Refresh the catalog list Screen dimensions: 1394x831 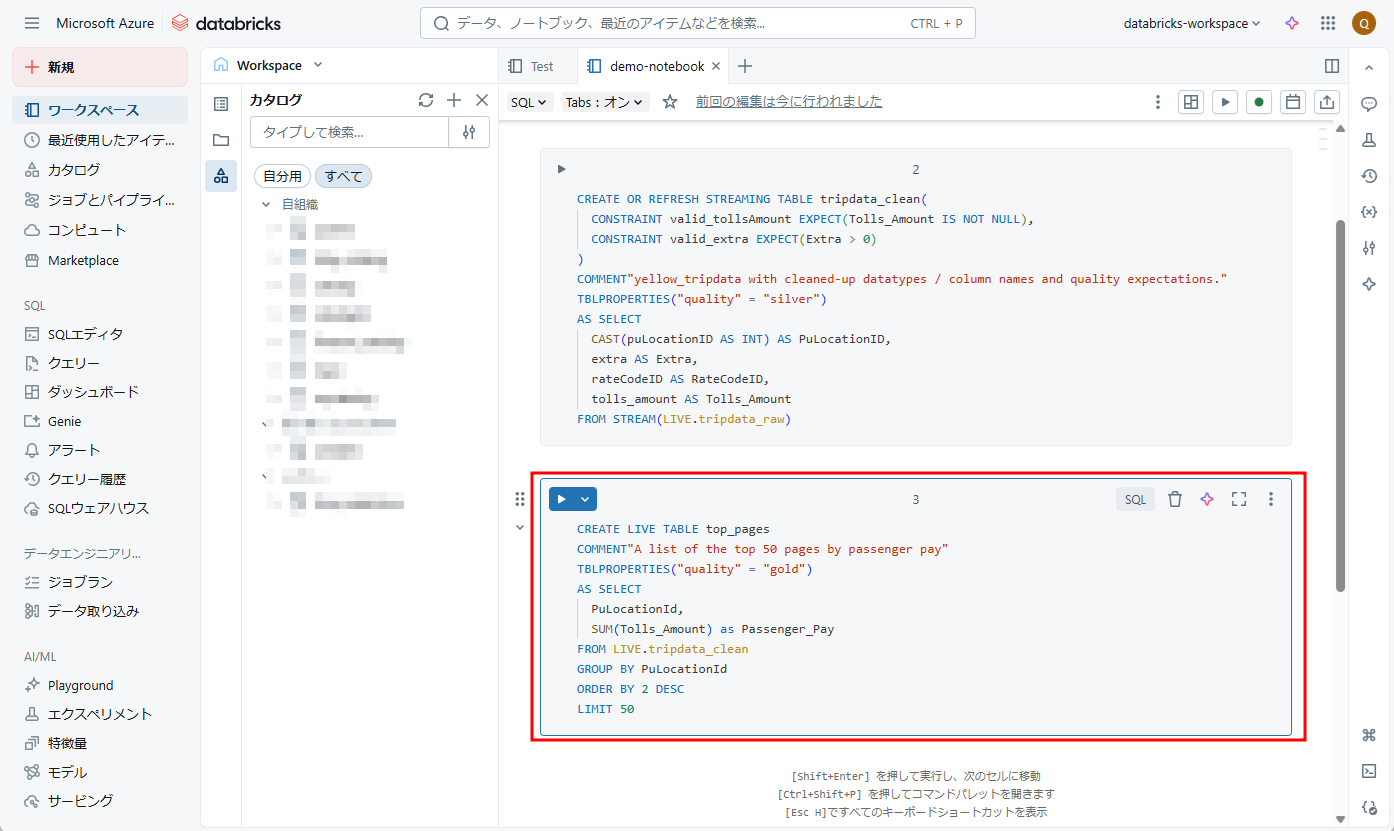(426, 100)
